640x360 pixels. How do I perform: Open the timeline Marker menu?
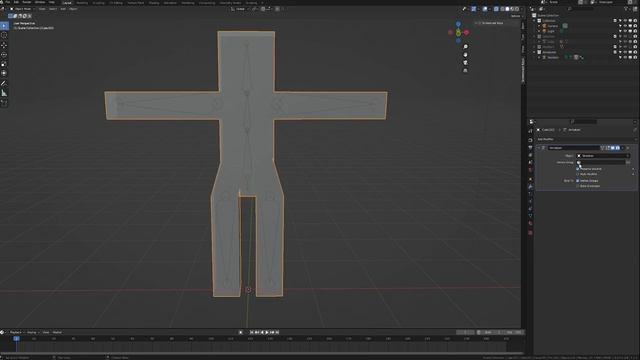pos(57,332)
